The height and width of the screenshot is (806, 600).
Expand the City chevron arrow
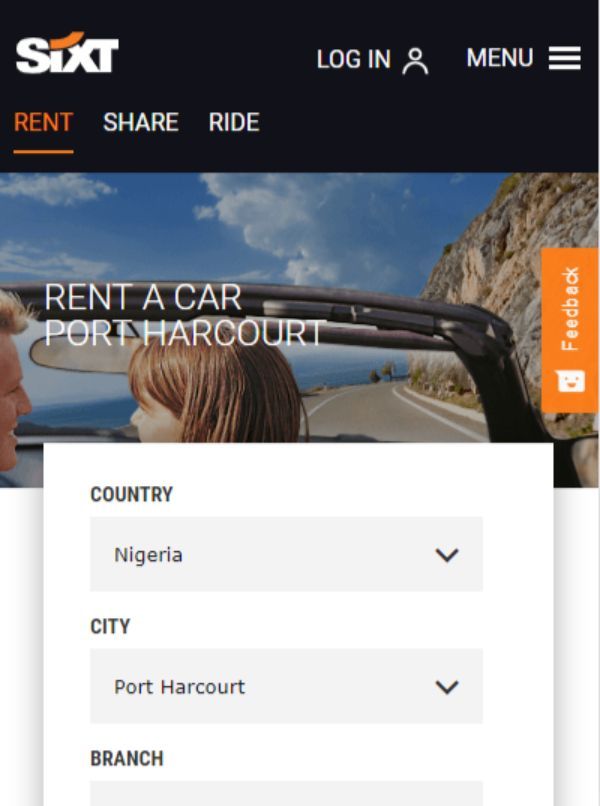pyautogui.click(x=447, y=687)
